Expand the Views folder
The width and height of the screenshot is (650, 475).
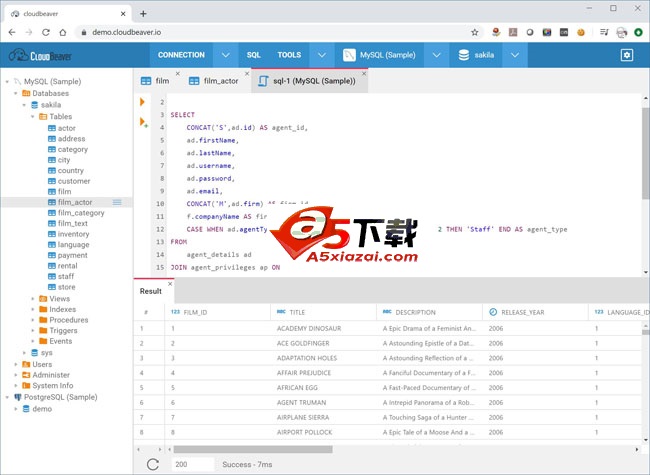pos(33,298)
